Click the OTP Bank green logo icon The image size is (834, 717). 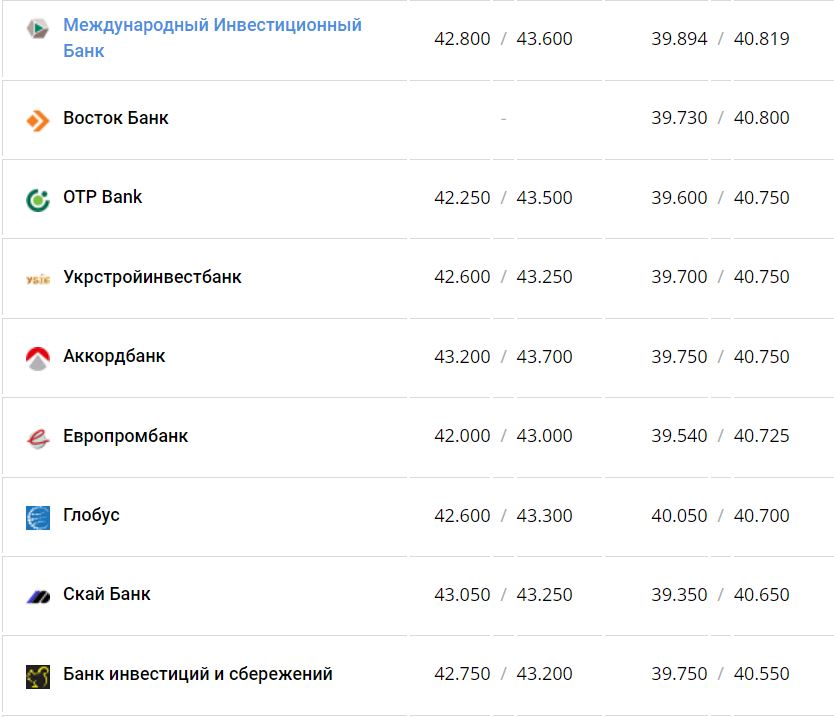tap(38, 199)
